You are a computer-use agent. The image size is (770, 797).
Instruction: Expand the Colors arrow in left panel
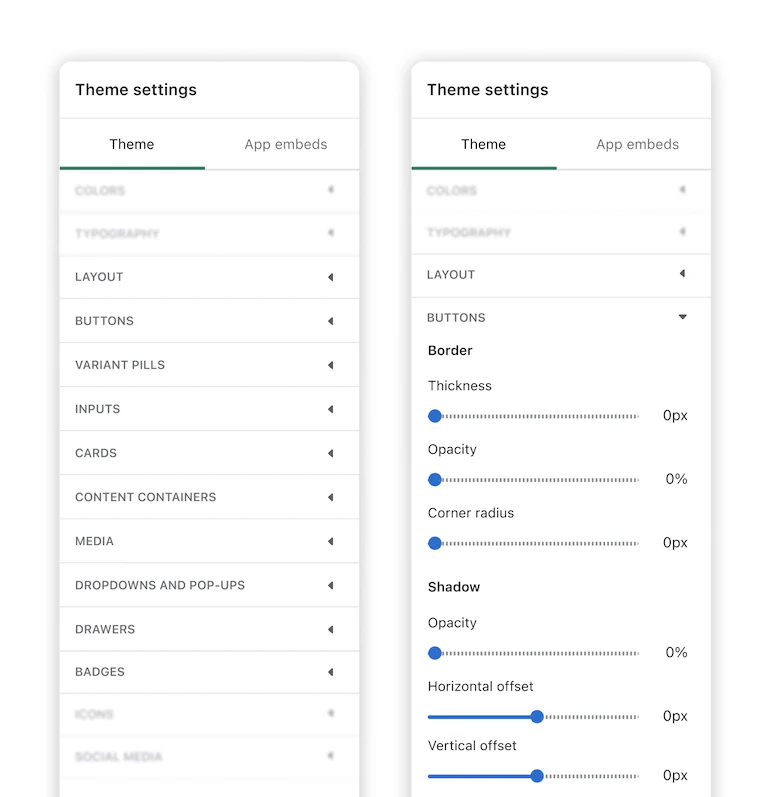pyautogui.click(x=331, y=190)
